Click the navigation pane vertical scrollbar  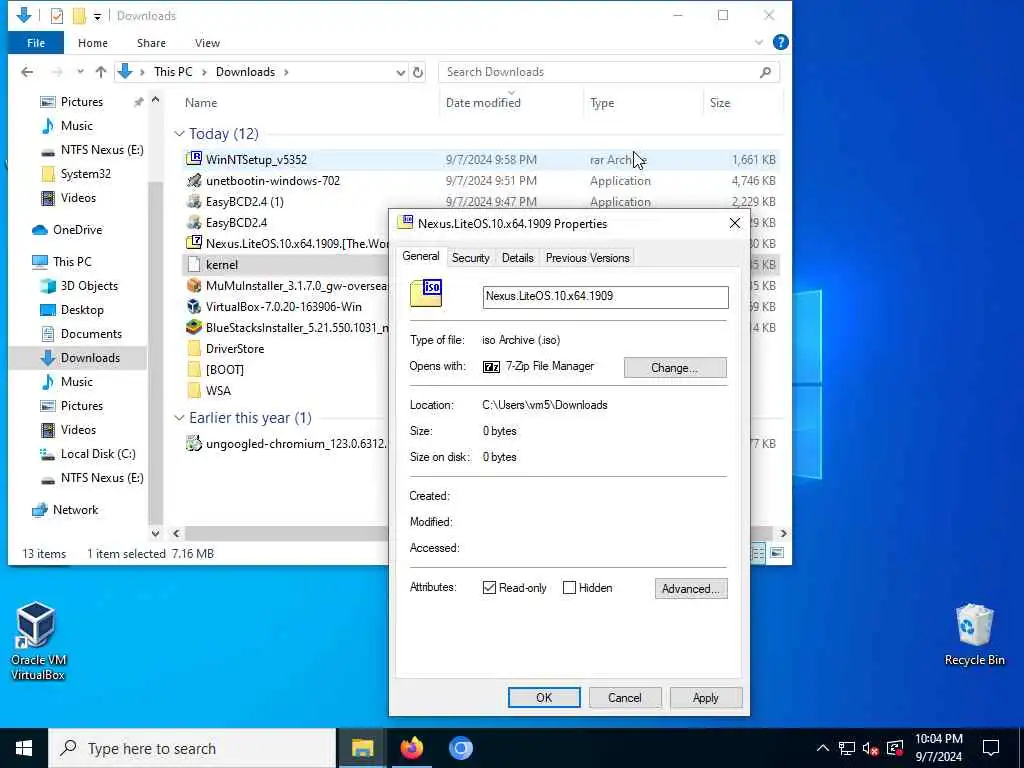click(155, 353)
